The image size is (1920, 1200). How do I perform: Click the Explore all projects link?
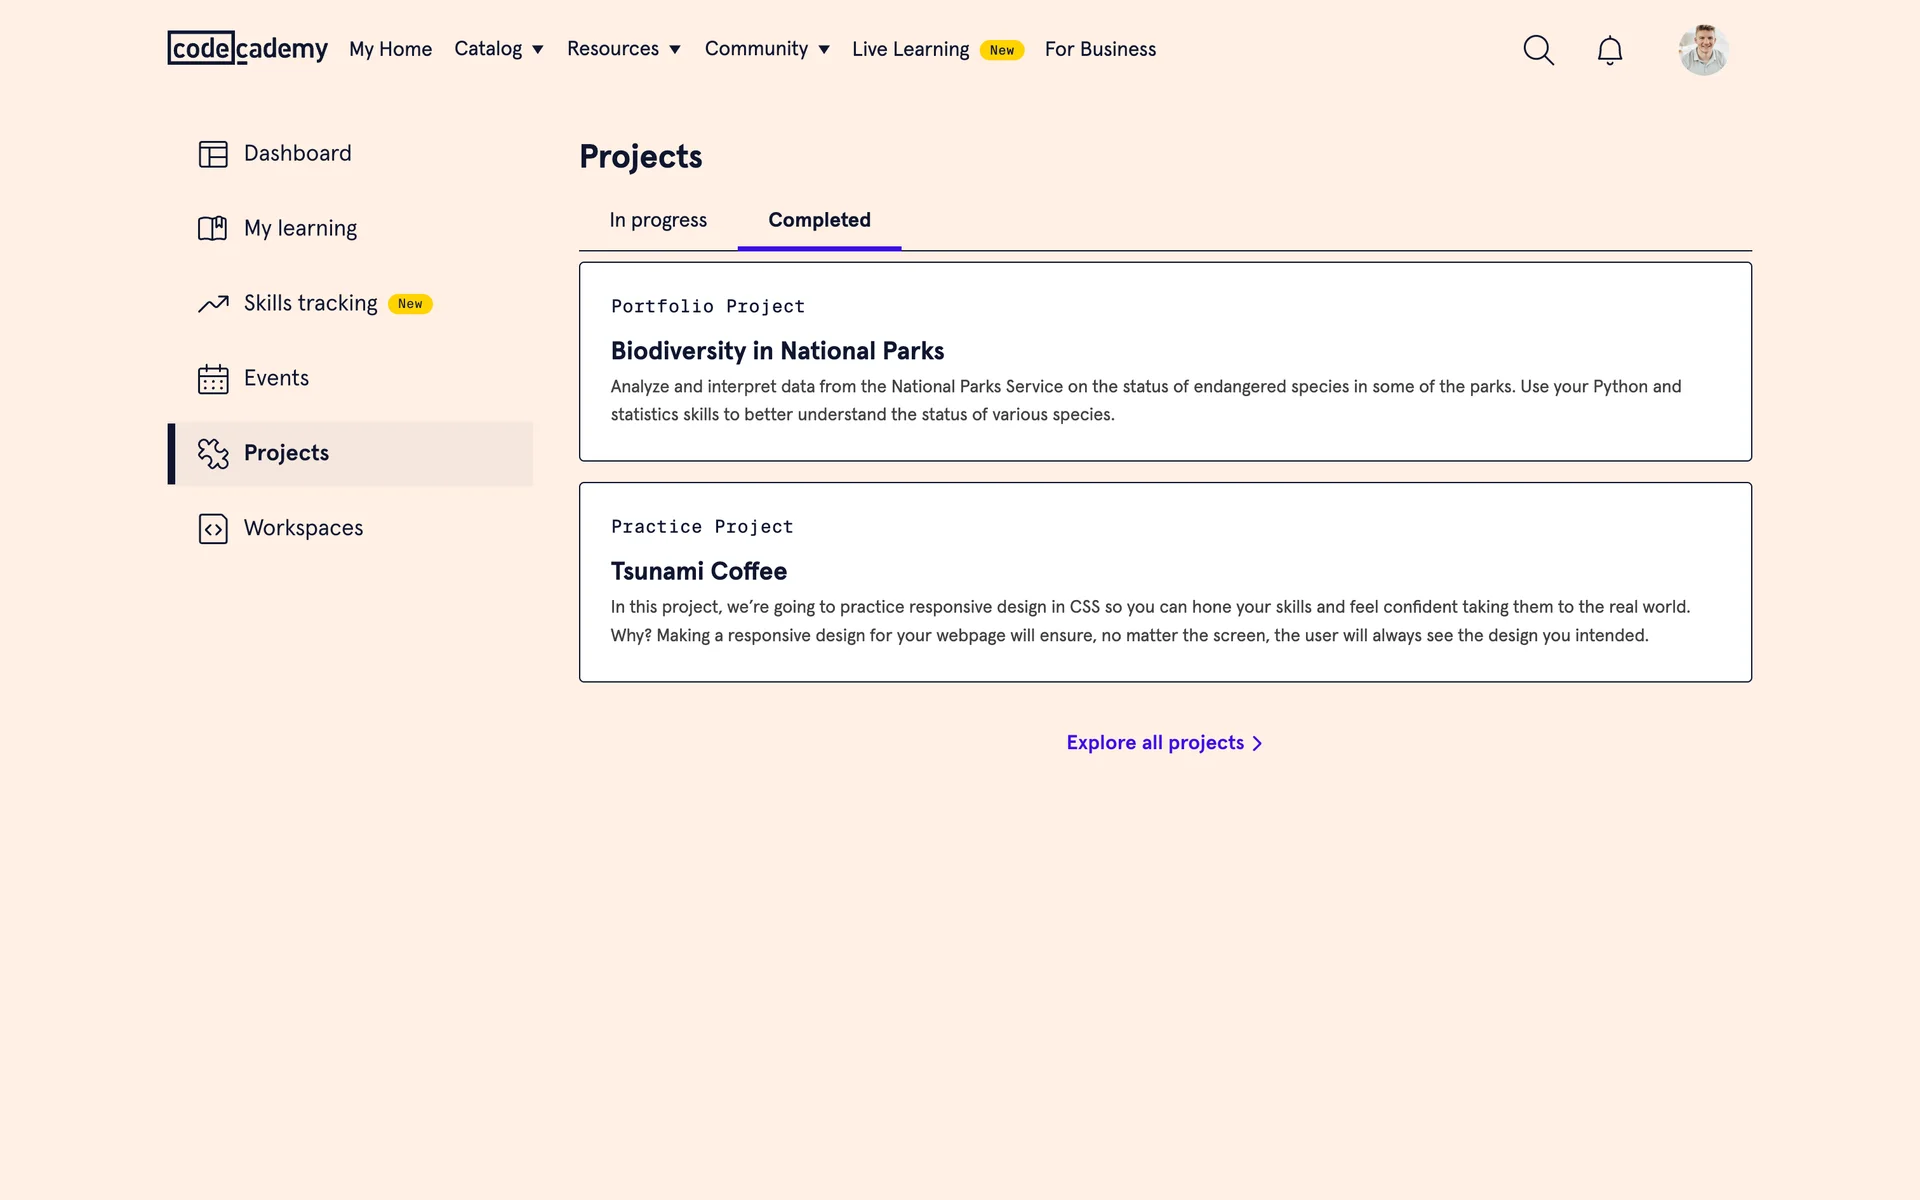coord(1164,743)
